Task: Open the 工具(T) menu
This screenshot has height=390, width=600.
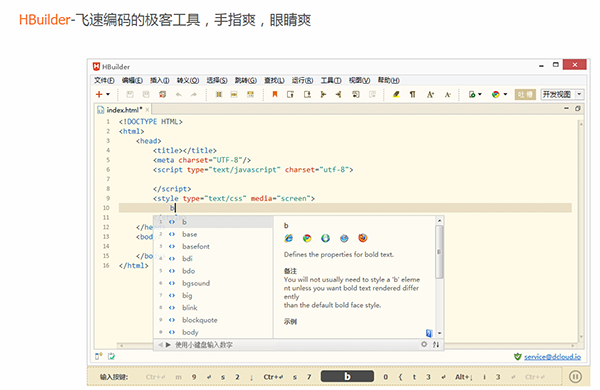Action: click(331, 80)
